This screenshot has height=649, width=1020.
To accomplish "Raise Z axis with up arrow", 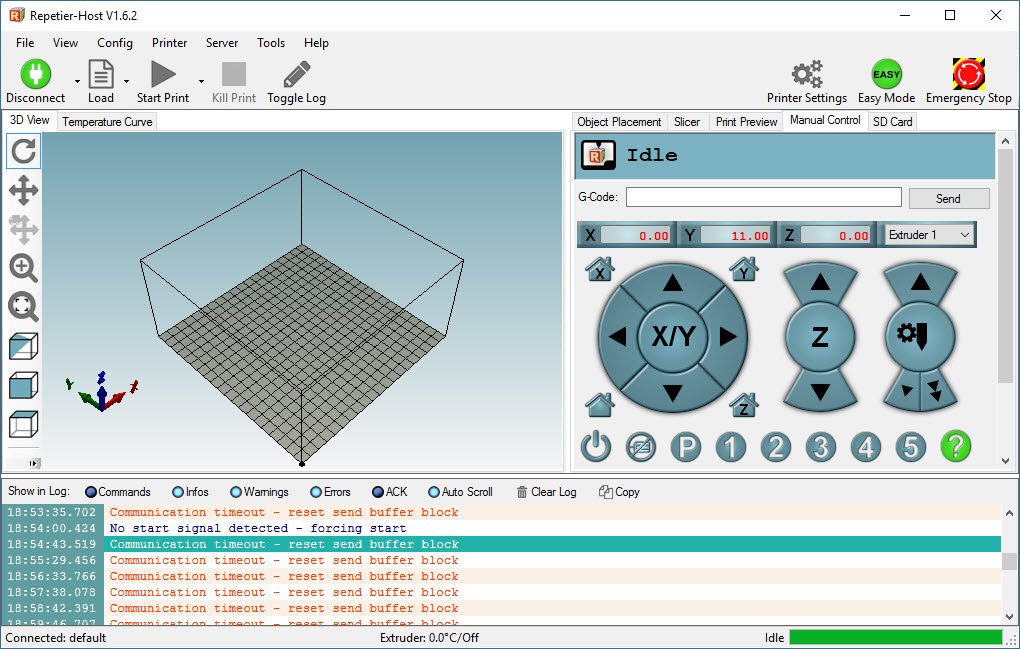I will [820, 282].
